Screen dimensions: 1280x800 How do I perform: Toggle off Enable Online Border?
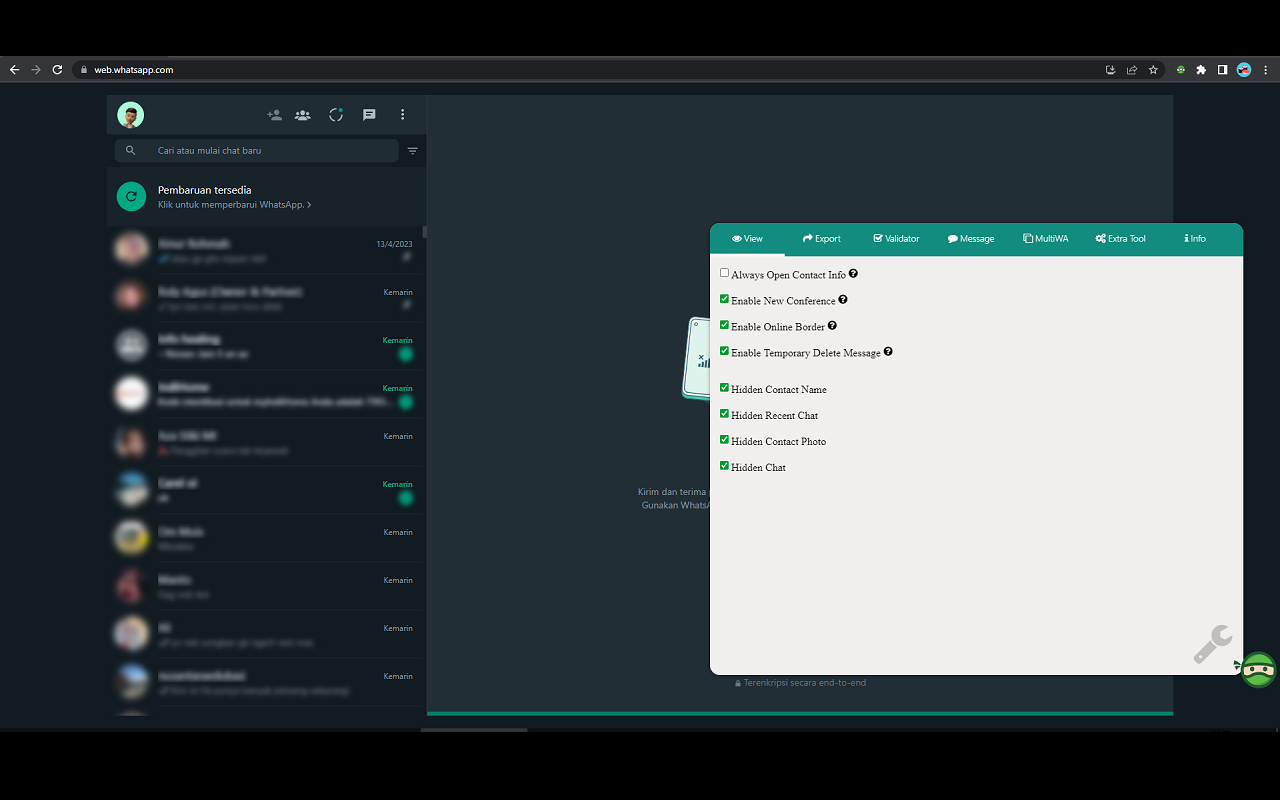click(724, 324)
